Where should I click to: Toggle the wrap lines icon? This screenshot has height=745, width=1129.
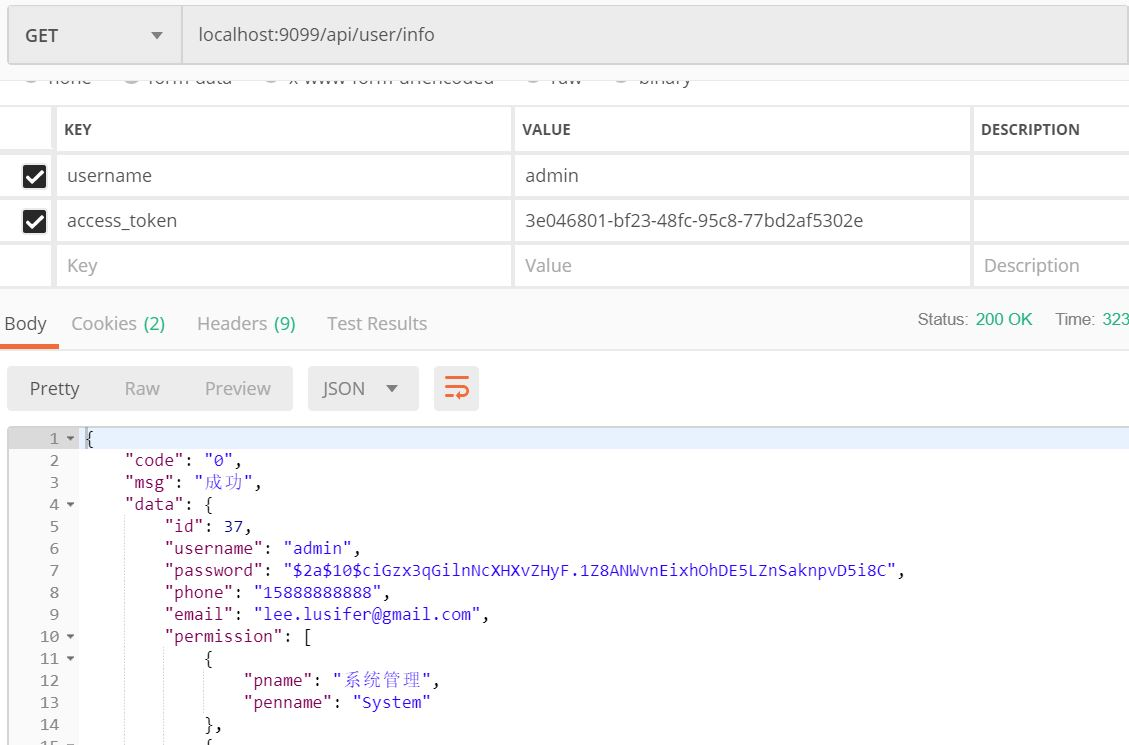click(456, 389)
